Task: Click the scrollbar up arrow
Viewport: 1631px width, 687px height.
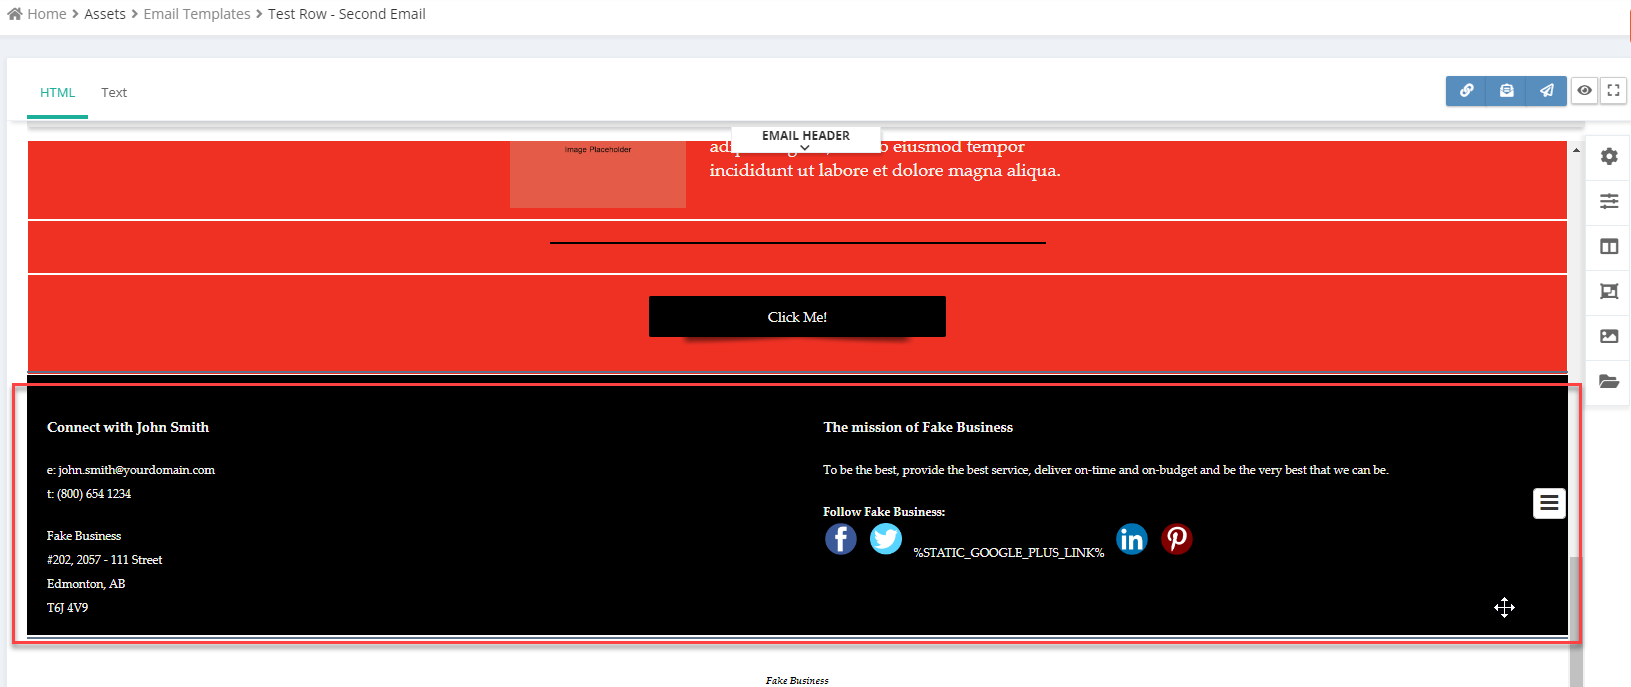Action: [1576, 150]
